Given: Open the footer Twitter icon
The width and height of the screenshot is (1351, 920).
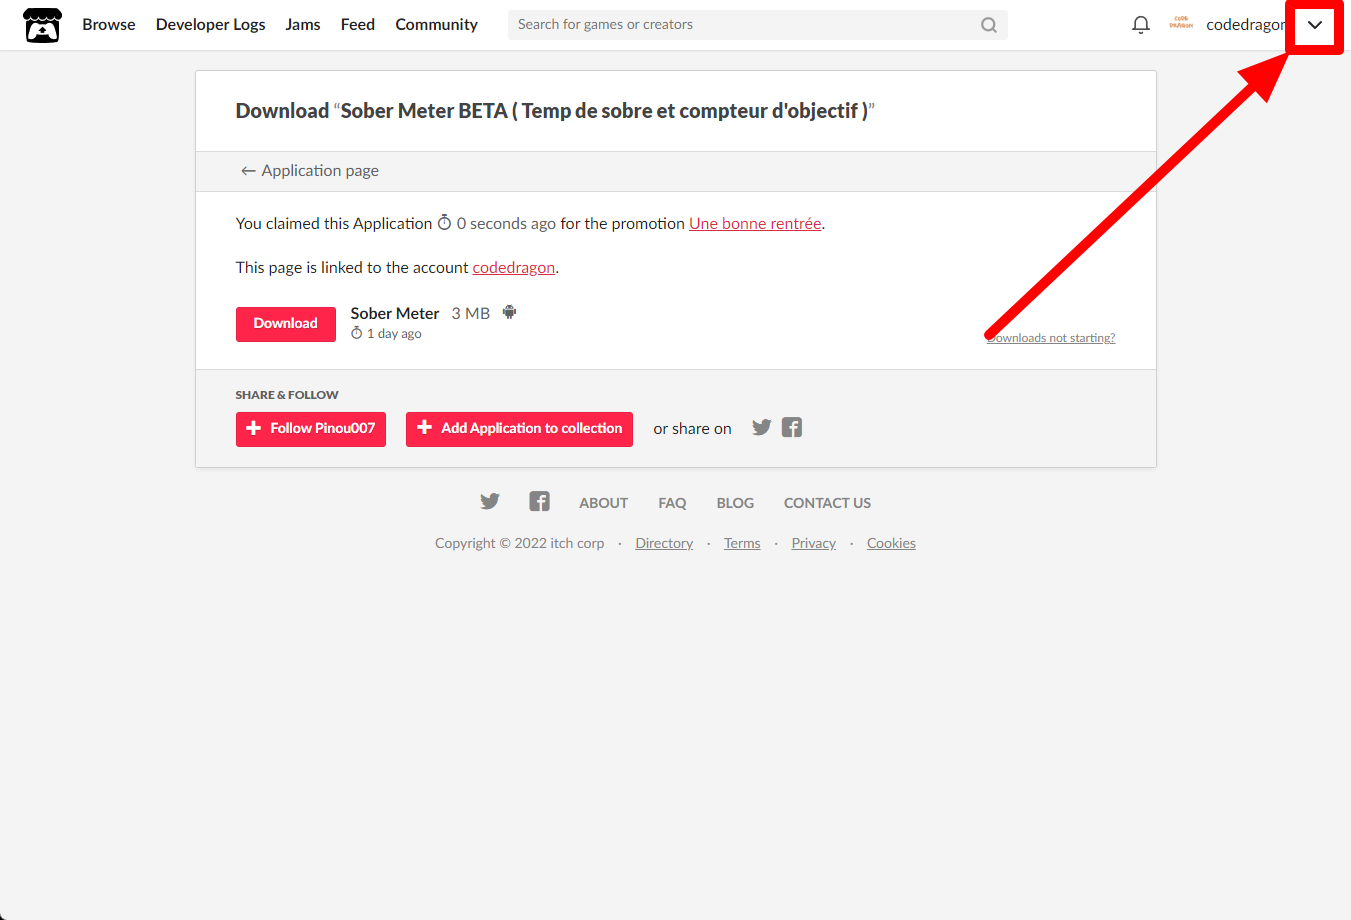Looking at the screenshot, I should click(x=490, y=502).
